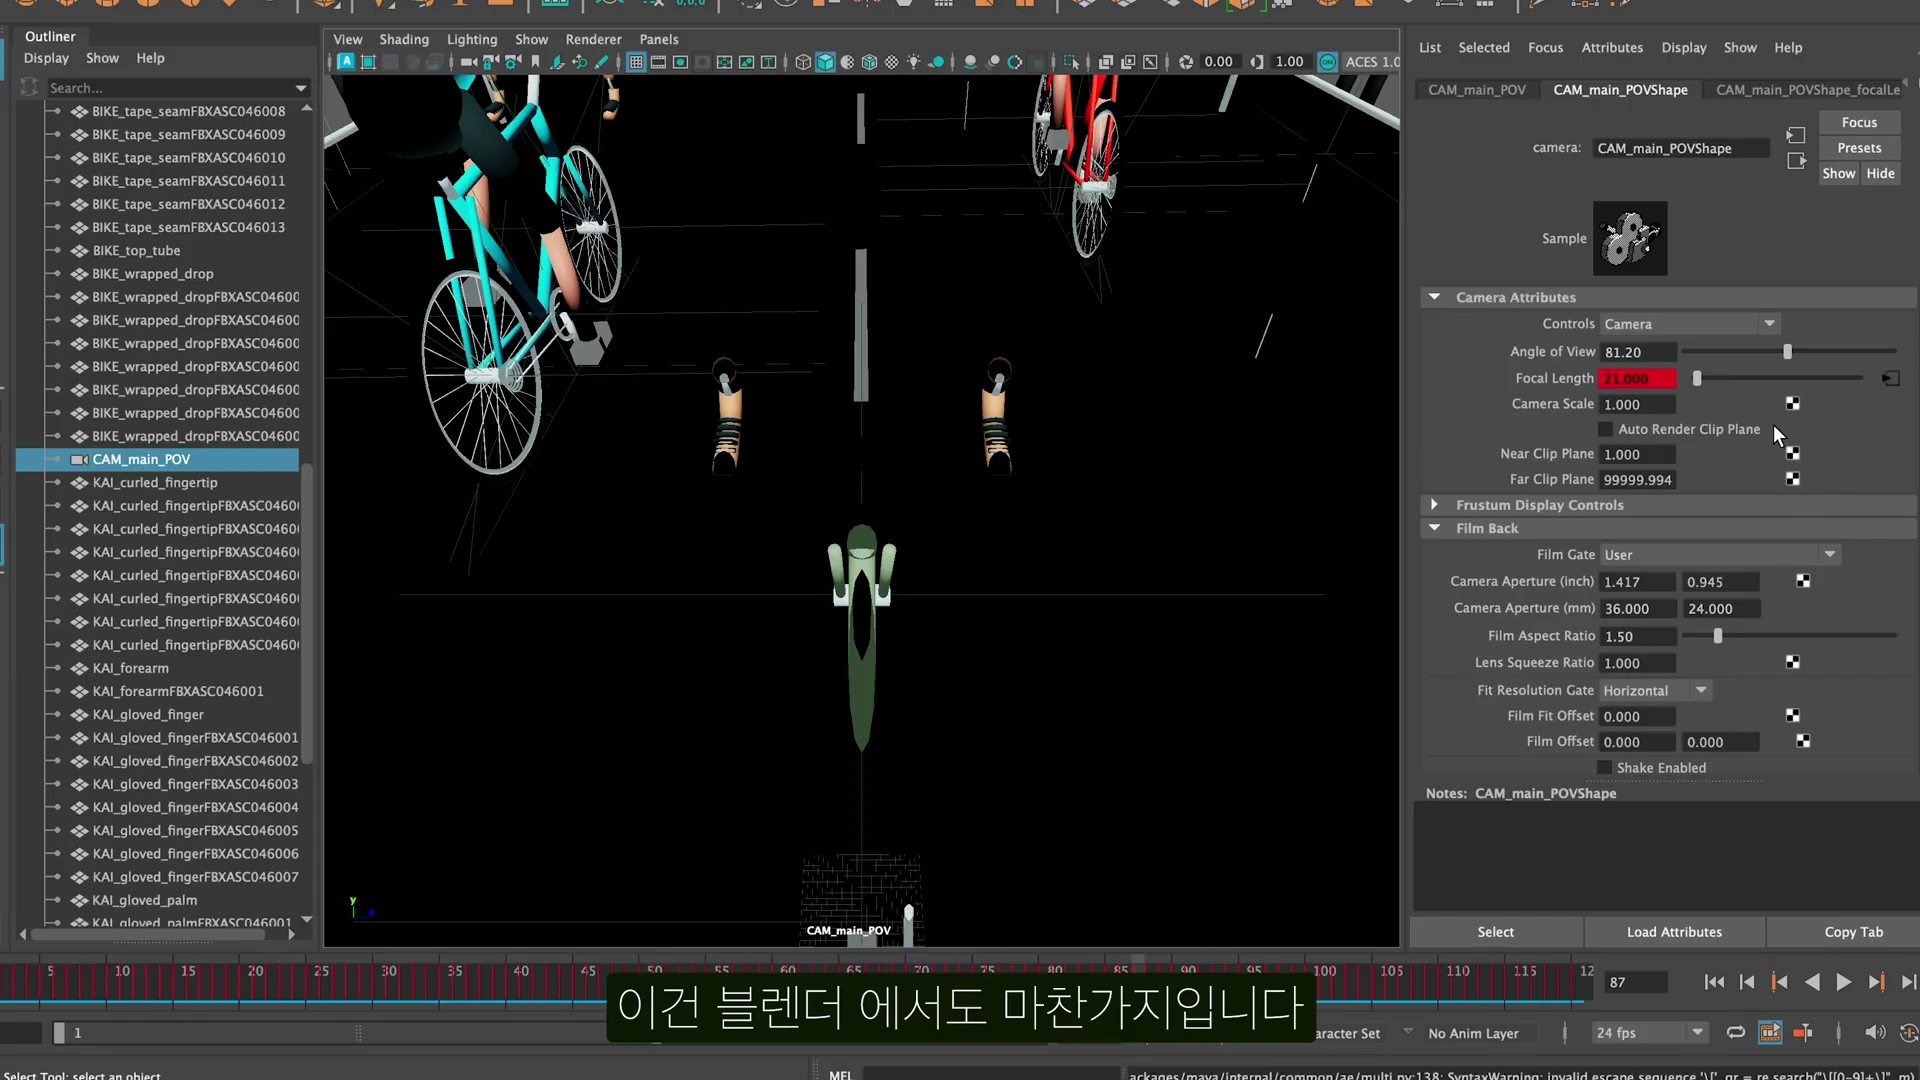This screenshot has width=1920, height=1080.
Task: Click the Angle of View slider handle
Action: [x=1787, y=352]
